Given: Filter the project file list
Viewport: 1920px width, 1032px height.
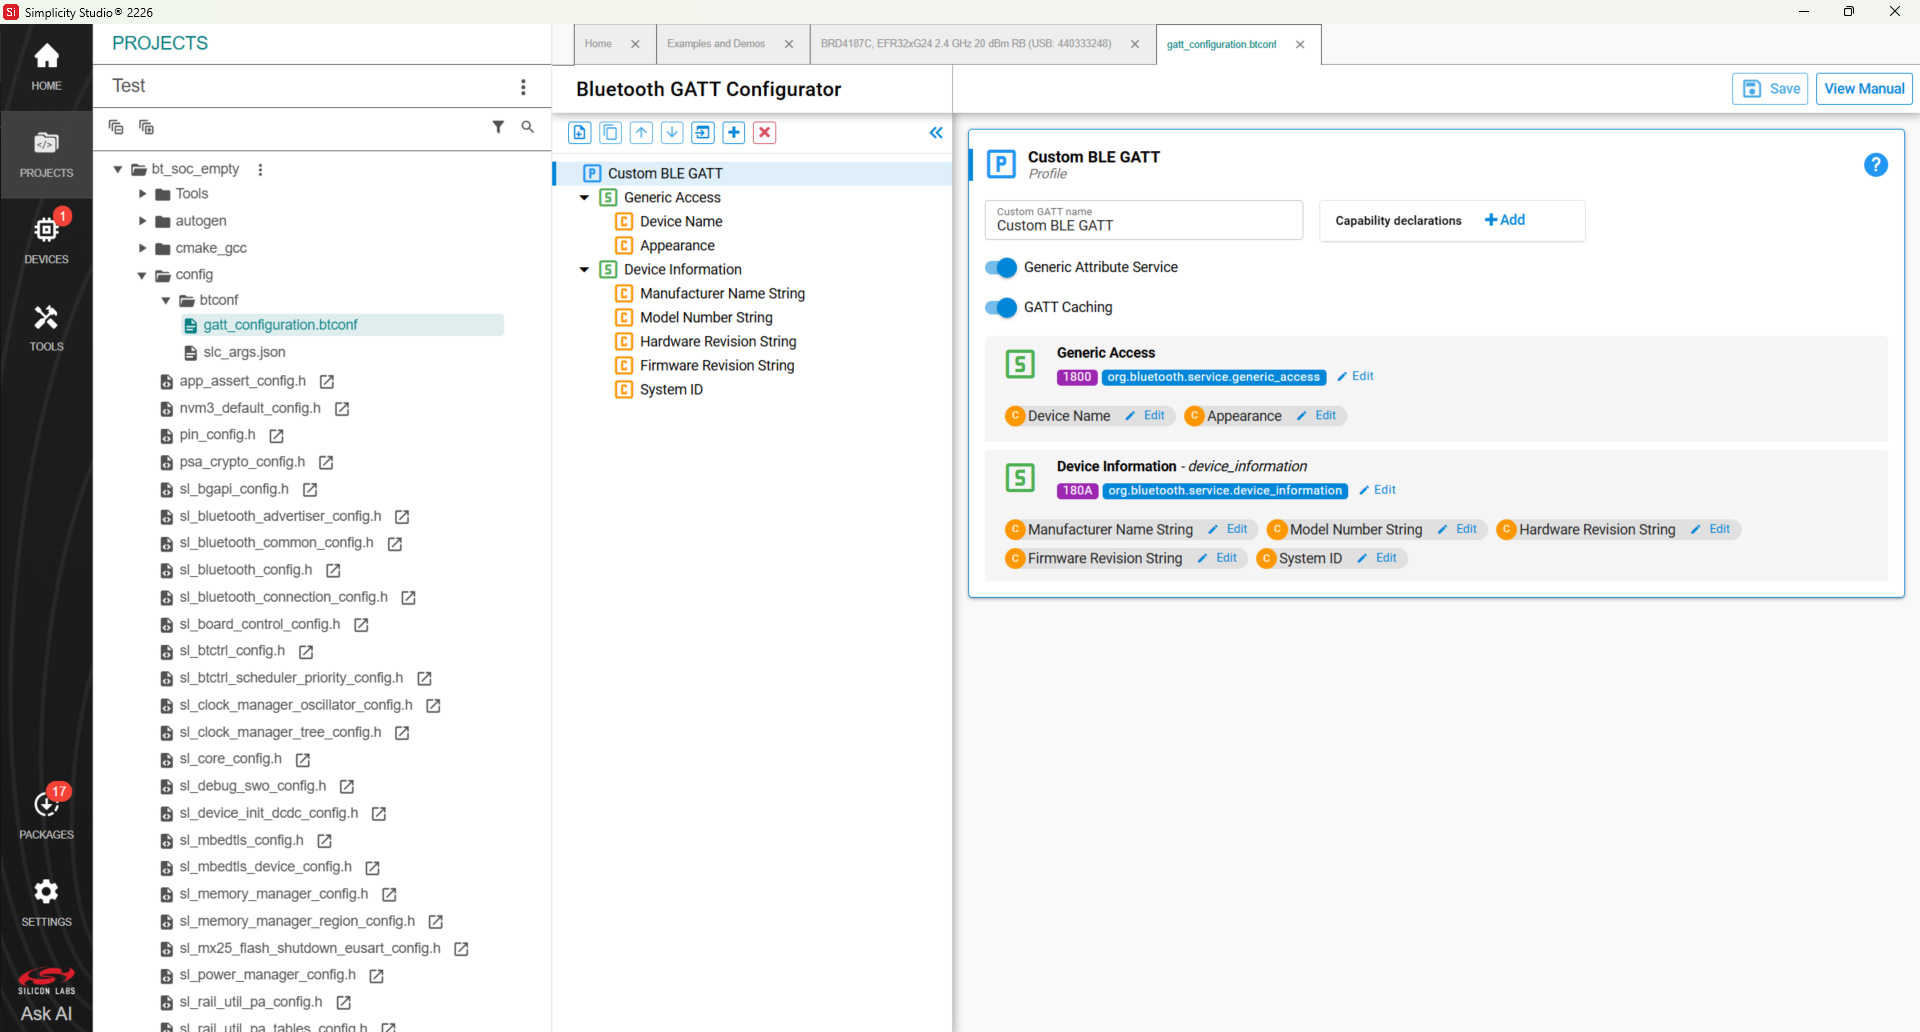Looking at the screenshot, I should point(498,127).
